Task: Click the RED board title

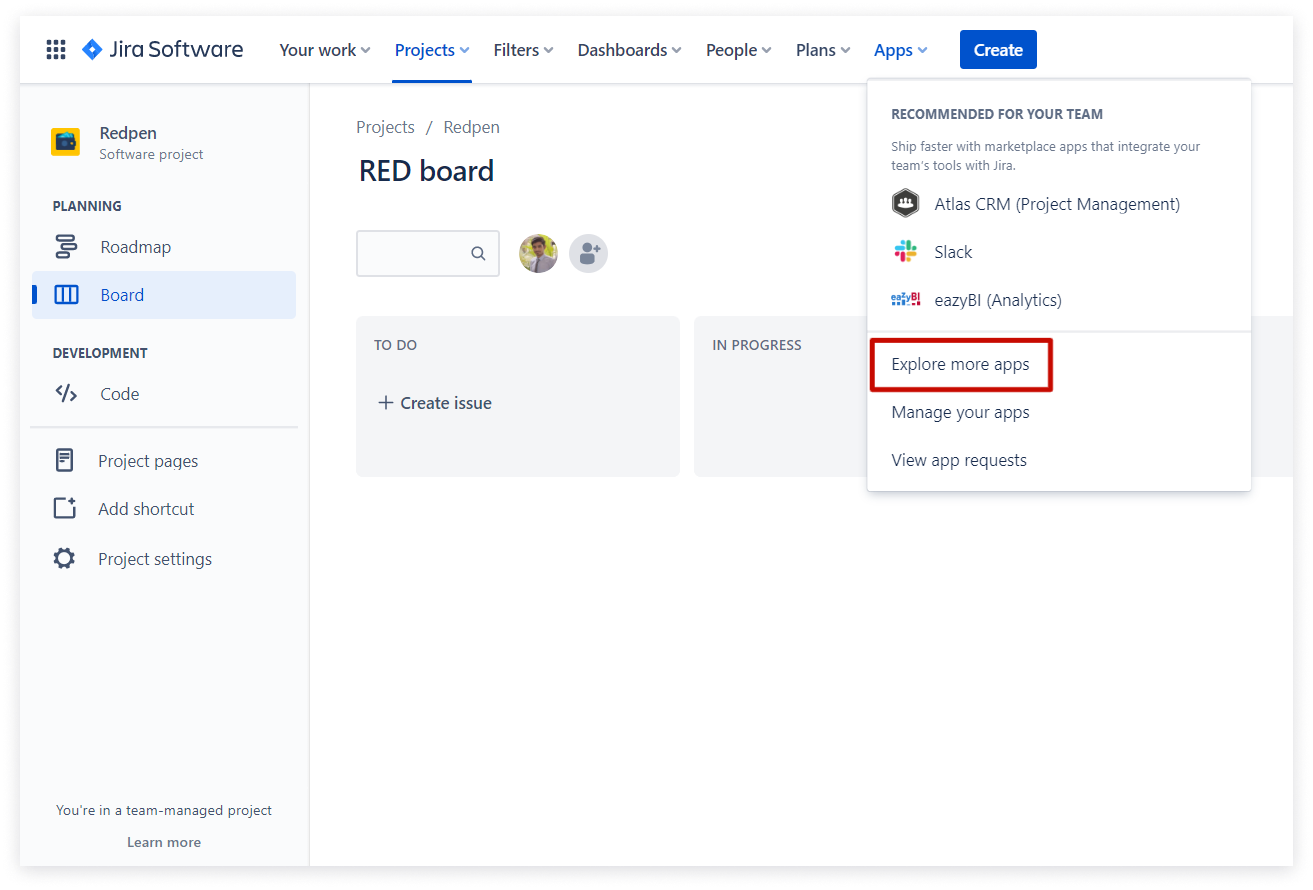Action: [x=426, y=171]
